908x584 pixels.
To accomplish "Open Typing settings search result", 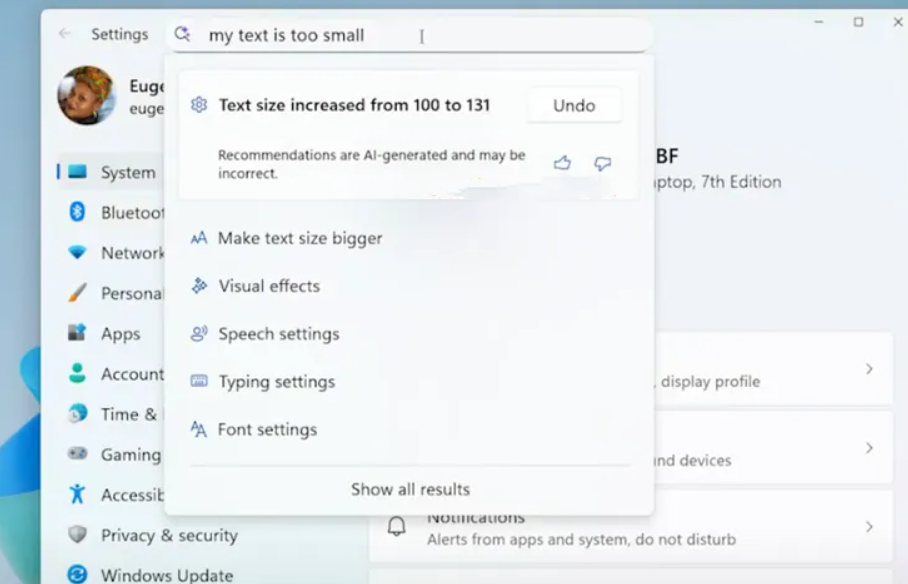I will [276, 382].
